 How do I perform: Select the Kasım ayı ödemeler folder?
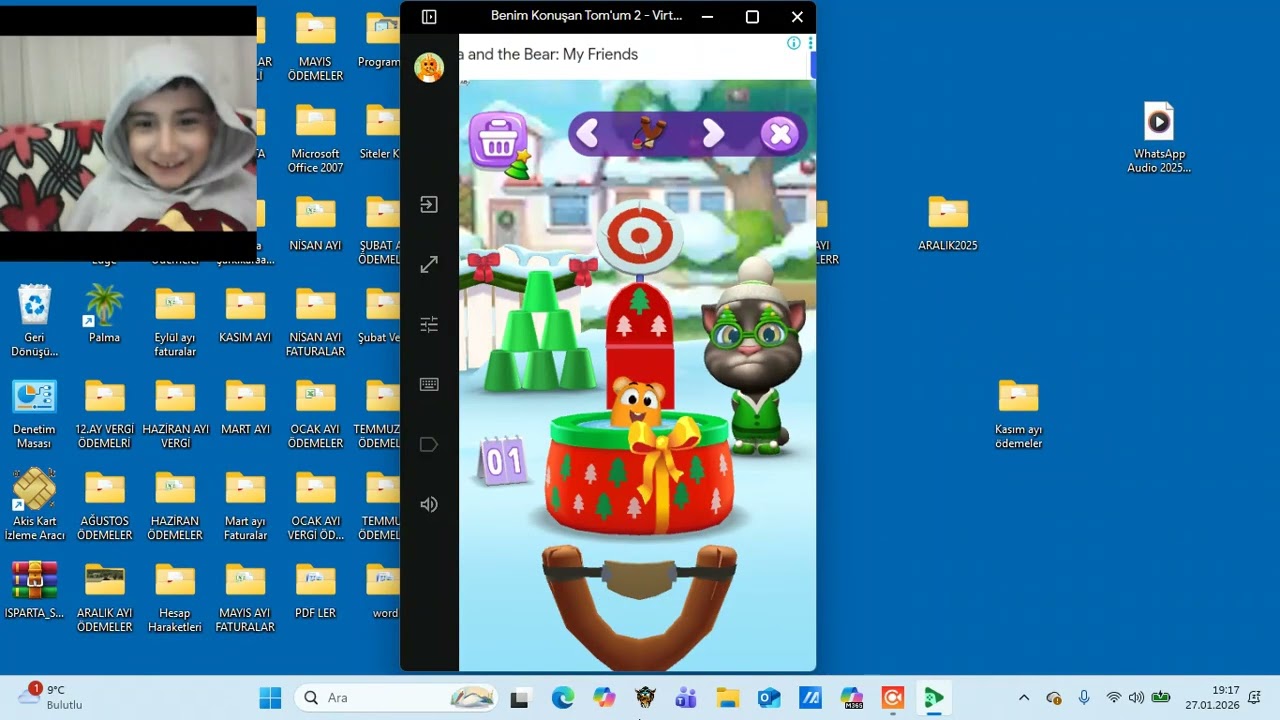tap(1018, 414)
